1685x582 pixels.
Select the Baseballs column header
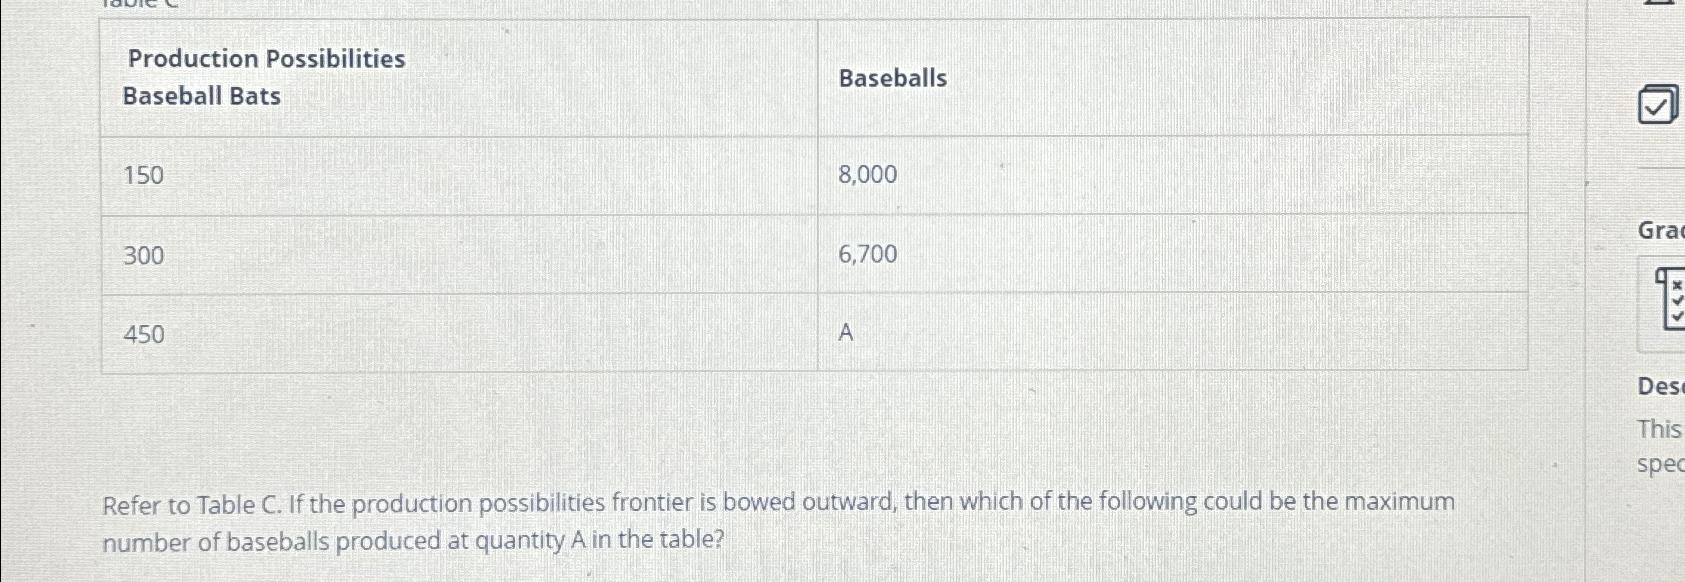click(891, 78)
